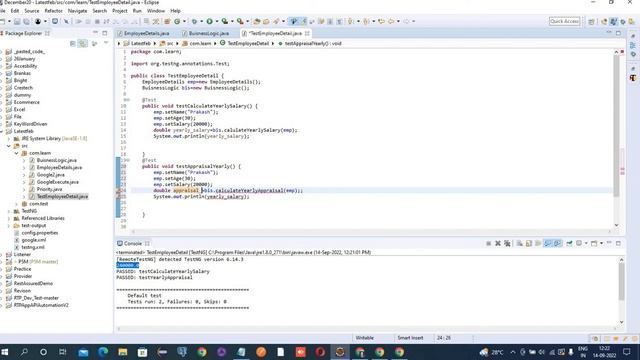The width and height of the screenshot is (640, 360).
Task: Click the Windows Start button
Action: 5,352
